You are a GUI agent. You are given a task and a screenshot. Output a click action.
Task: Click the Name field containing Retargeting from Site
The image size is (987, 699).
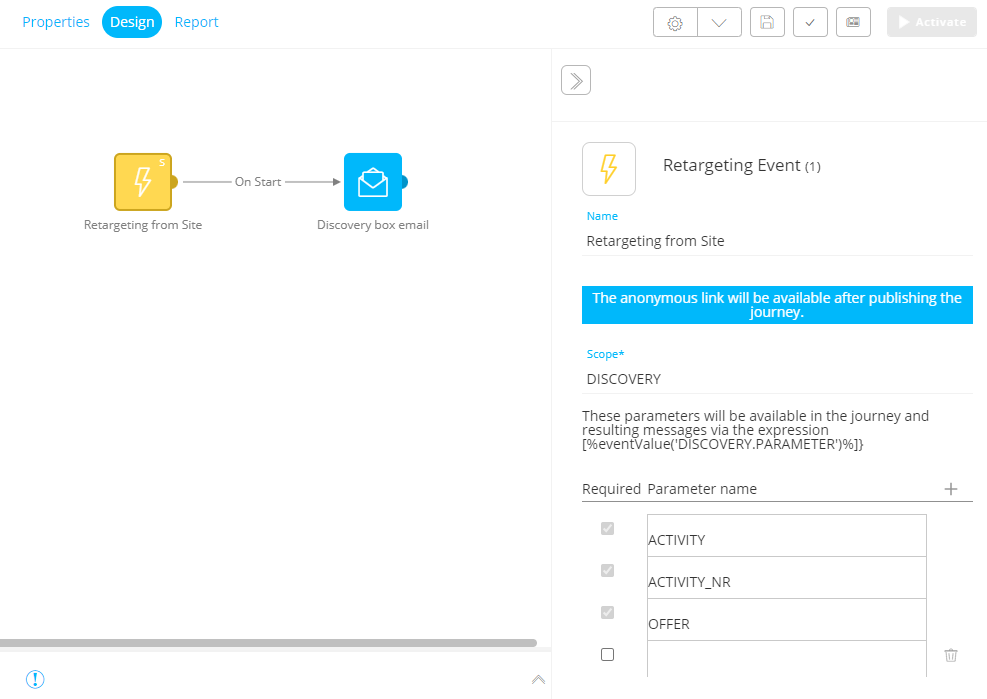[x=777, y=241]
